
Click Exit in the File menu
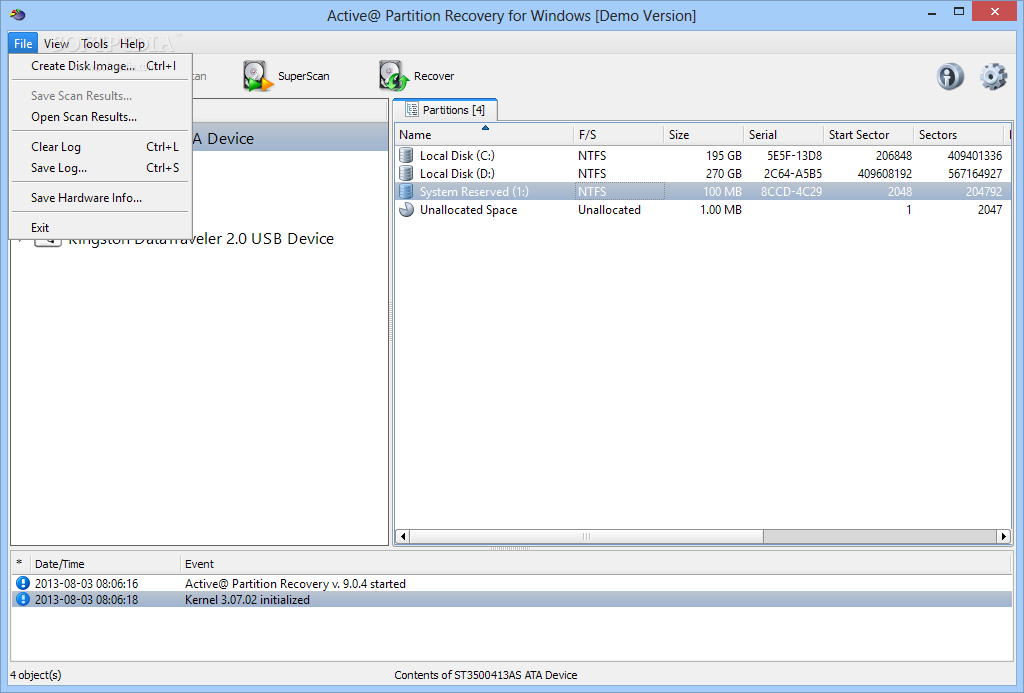pyautogui.click(x=101, y=228)
